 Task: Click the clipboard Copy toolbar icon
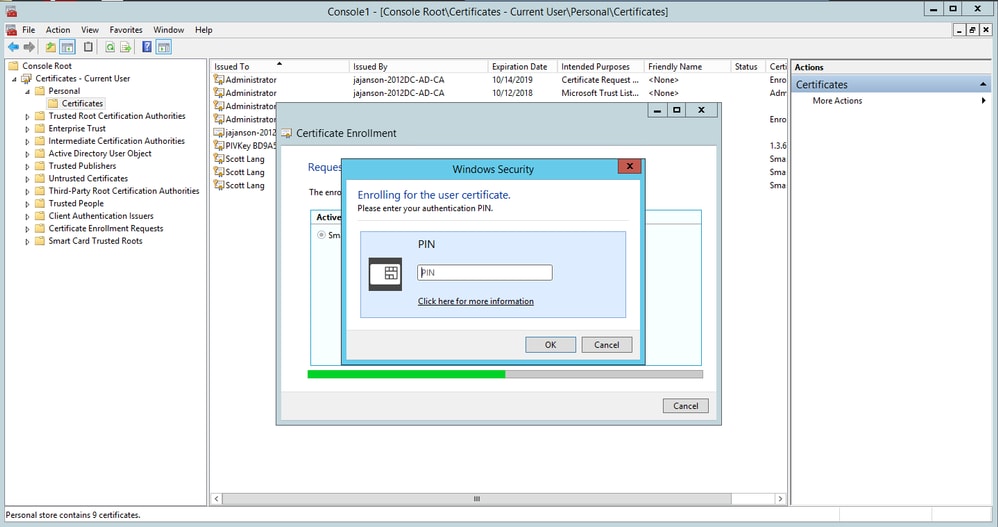[88, 47]
